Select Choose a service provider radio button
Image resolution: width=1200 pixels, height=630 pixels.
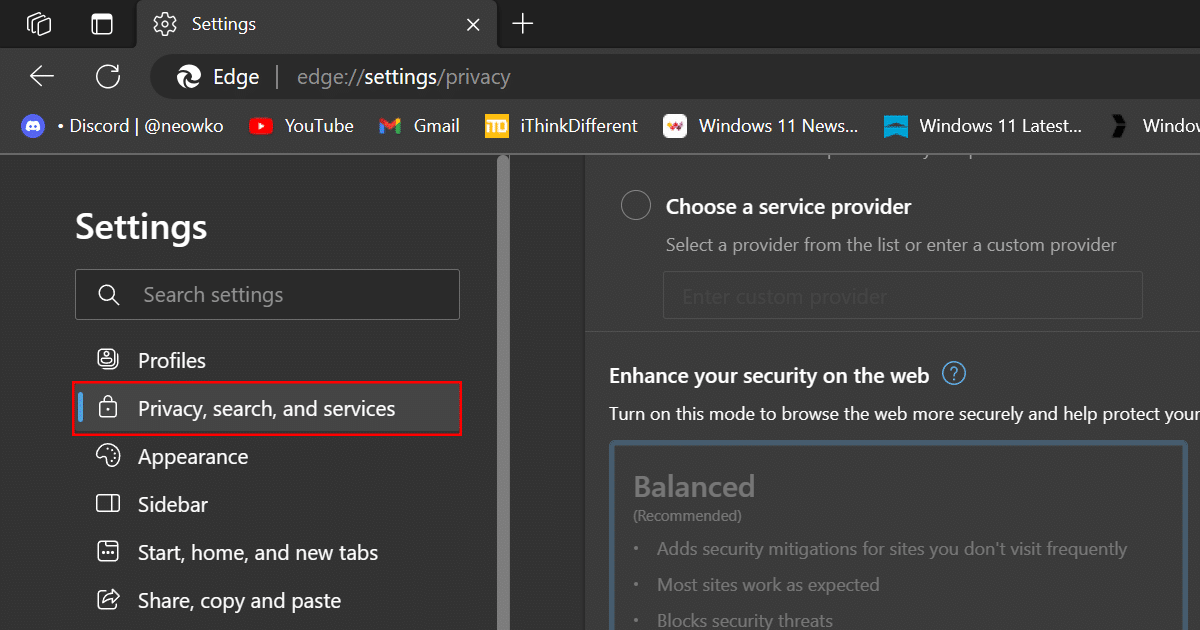[636, 206]
